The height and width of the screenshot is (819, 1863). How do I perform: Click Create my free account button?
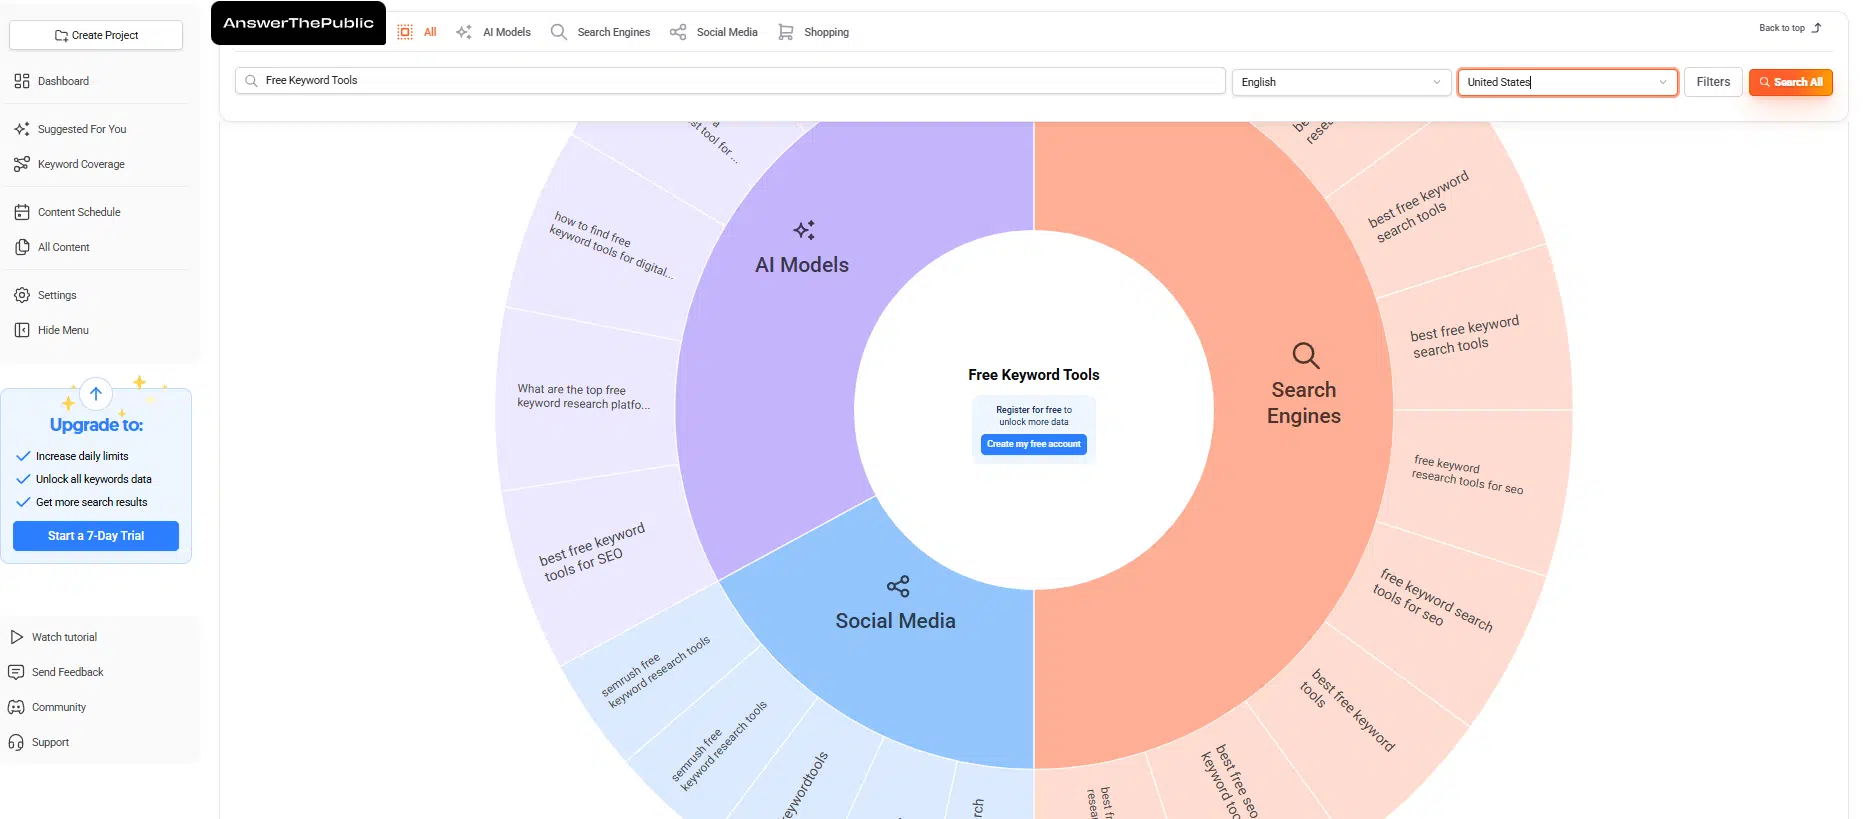pyautogui.click(x=1034, y=444)
